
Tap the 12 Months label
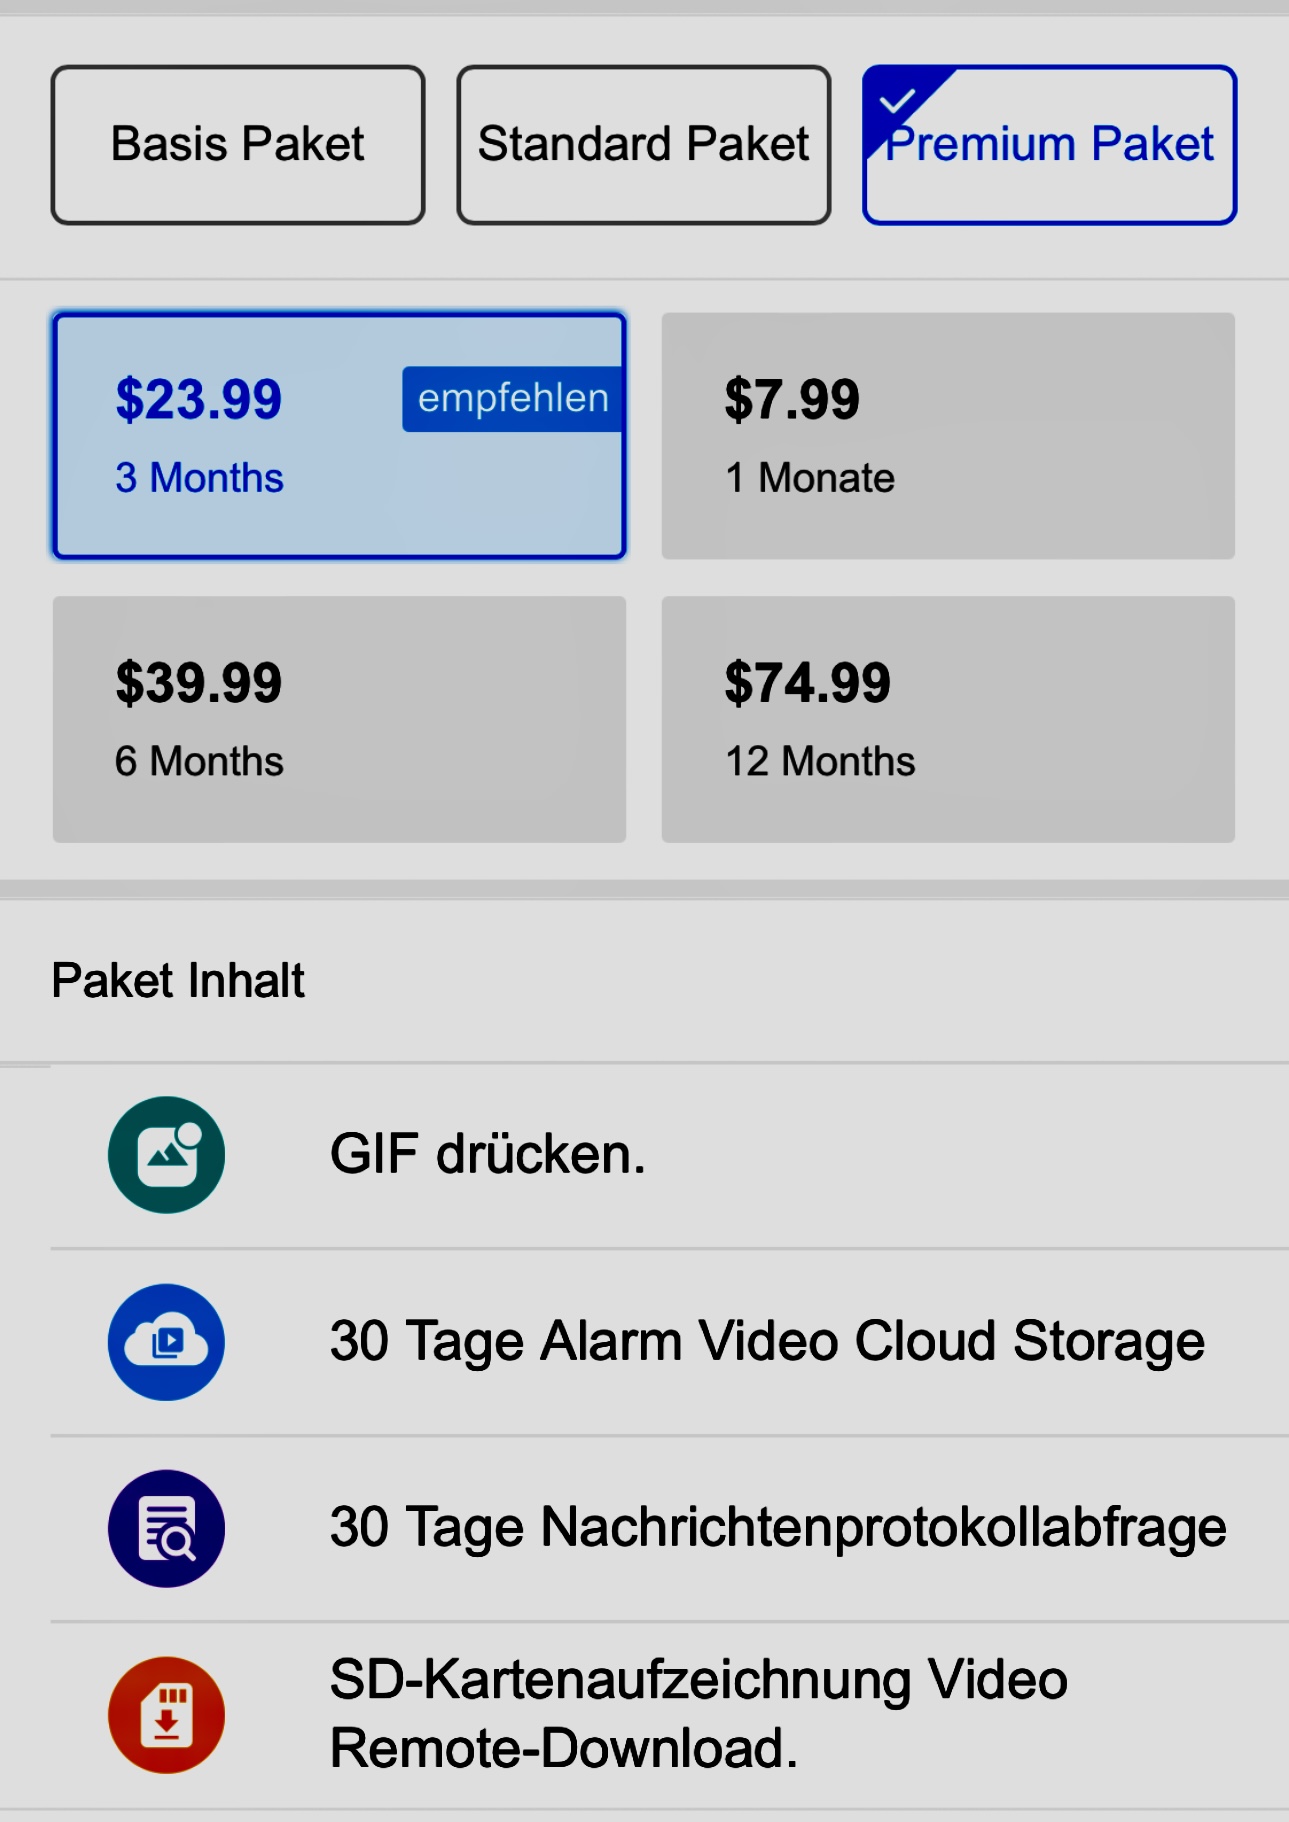pyautogui.click(x=820, y=762)
